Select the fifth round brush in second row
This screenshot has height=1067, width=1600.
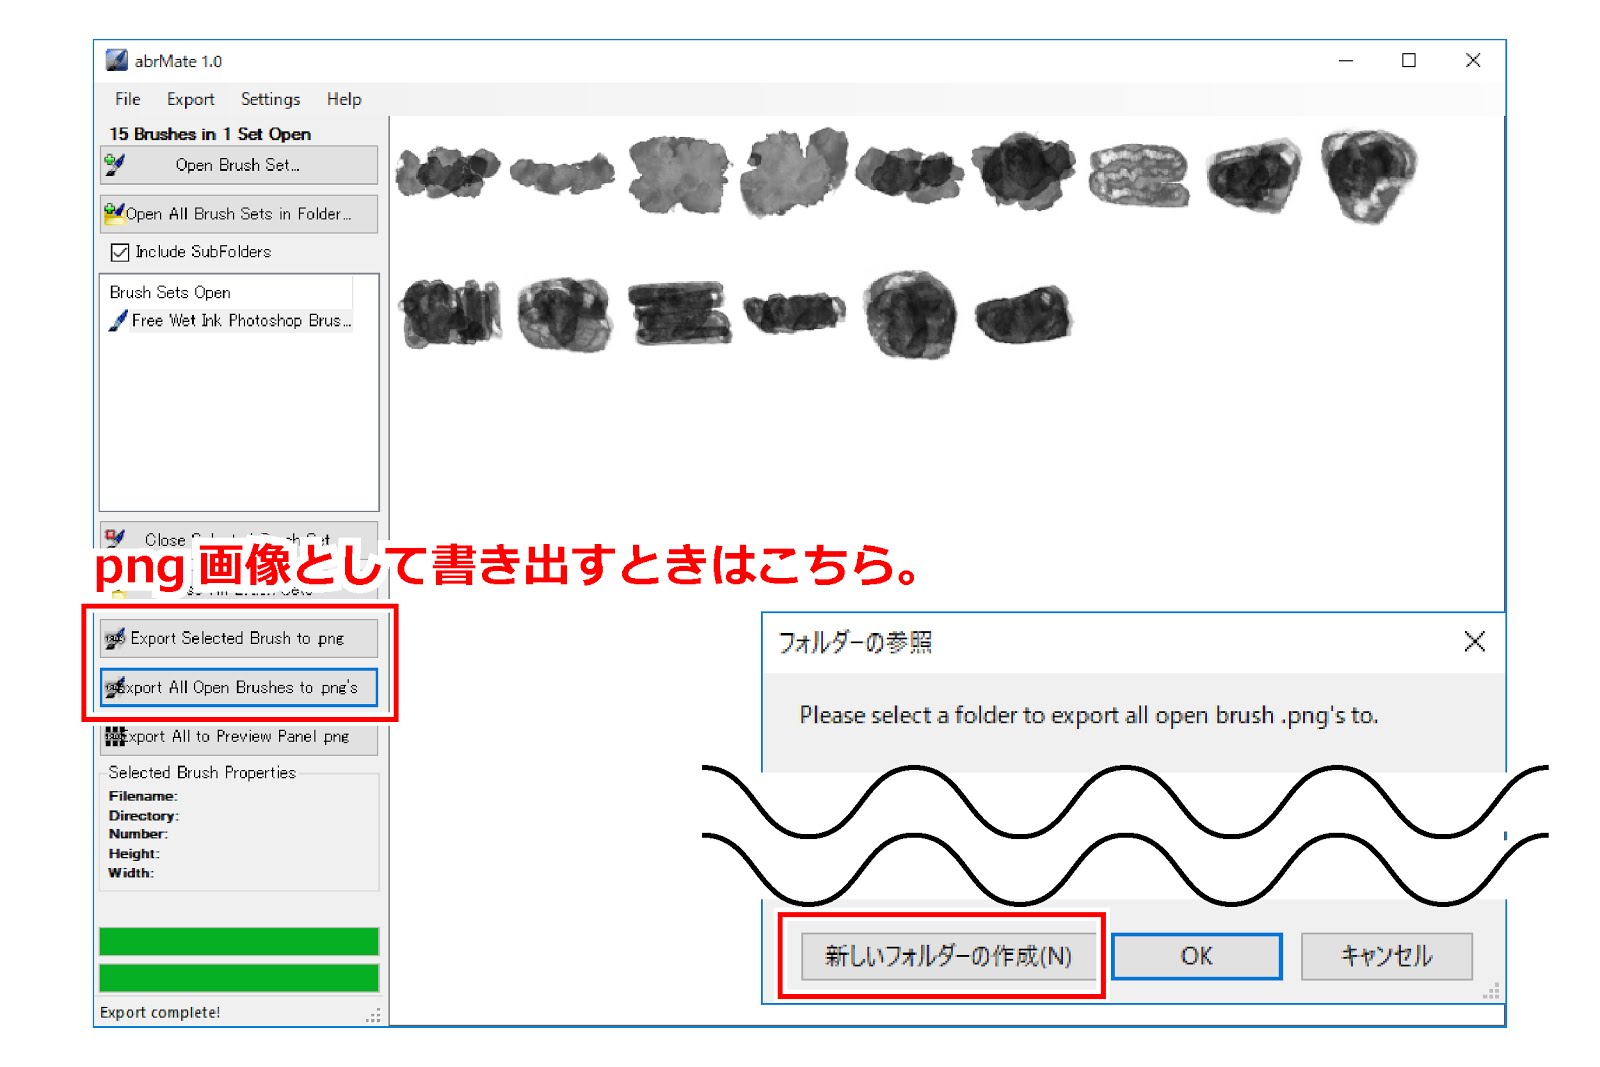(910, 314)
